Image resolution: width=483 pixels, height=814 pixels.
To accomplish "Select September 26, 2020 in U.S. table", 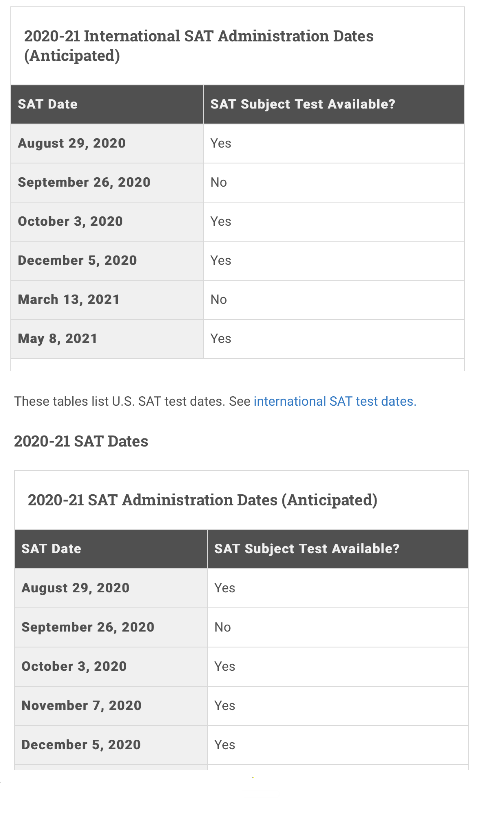I will pyautogui.click(x=88, y=627).
